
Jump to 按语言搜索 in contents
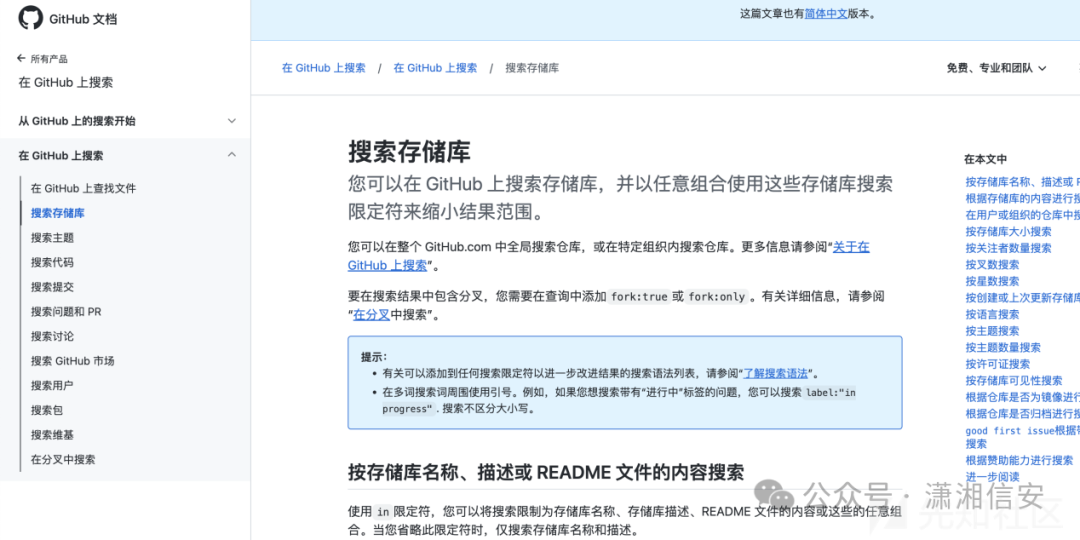click(993, 314)
